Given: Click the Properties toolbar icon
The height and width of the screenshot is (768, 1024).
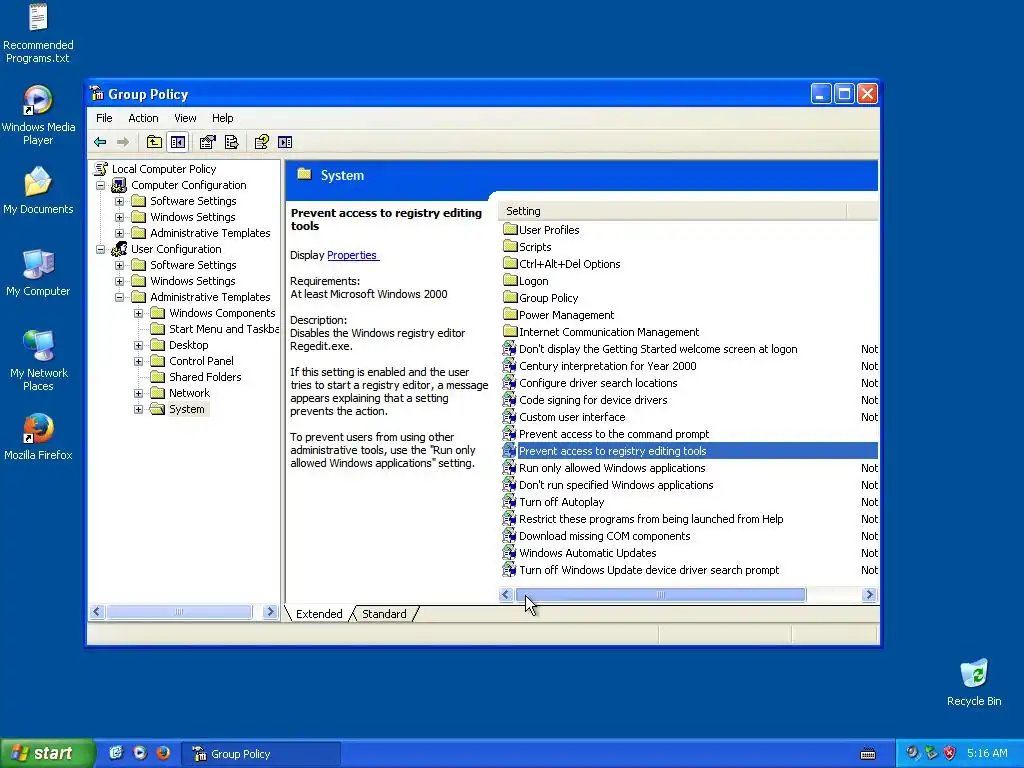Looking at the screenshot, I should click(x=208, y=142).
